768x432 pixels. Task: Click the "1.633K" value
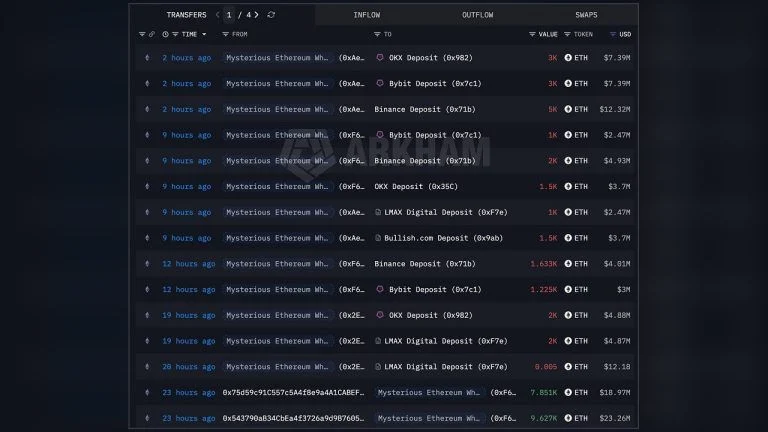click(x=544, y=264)
